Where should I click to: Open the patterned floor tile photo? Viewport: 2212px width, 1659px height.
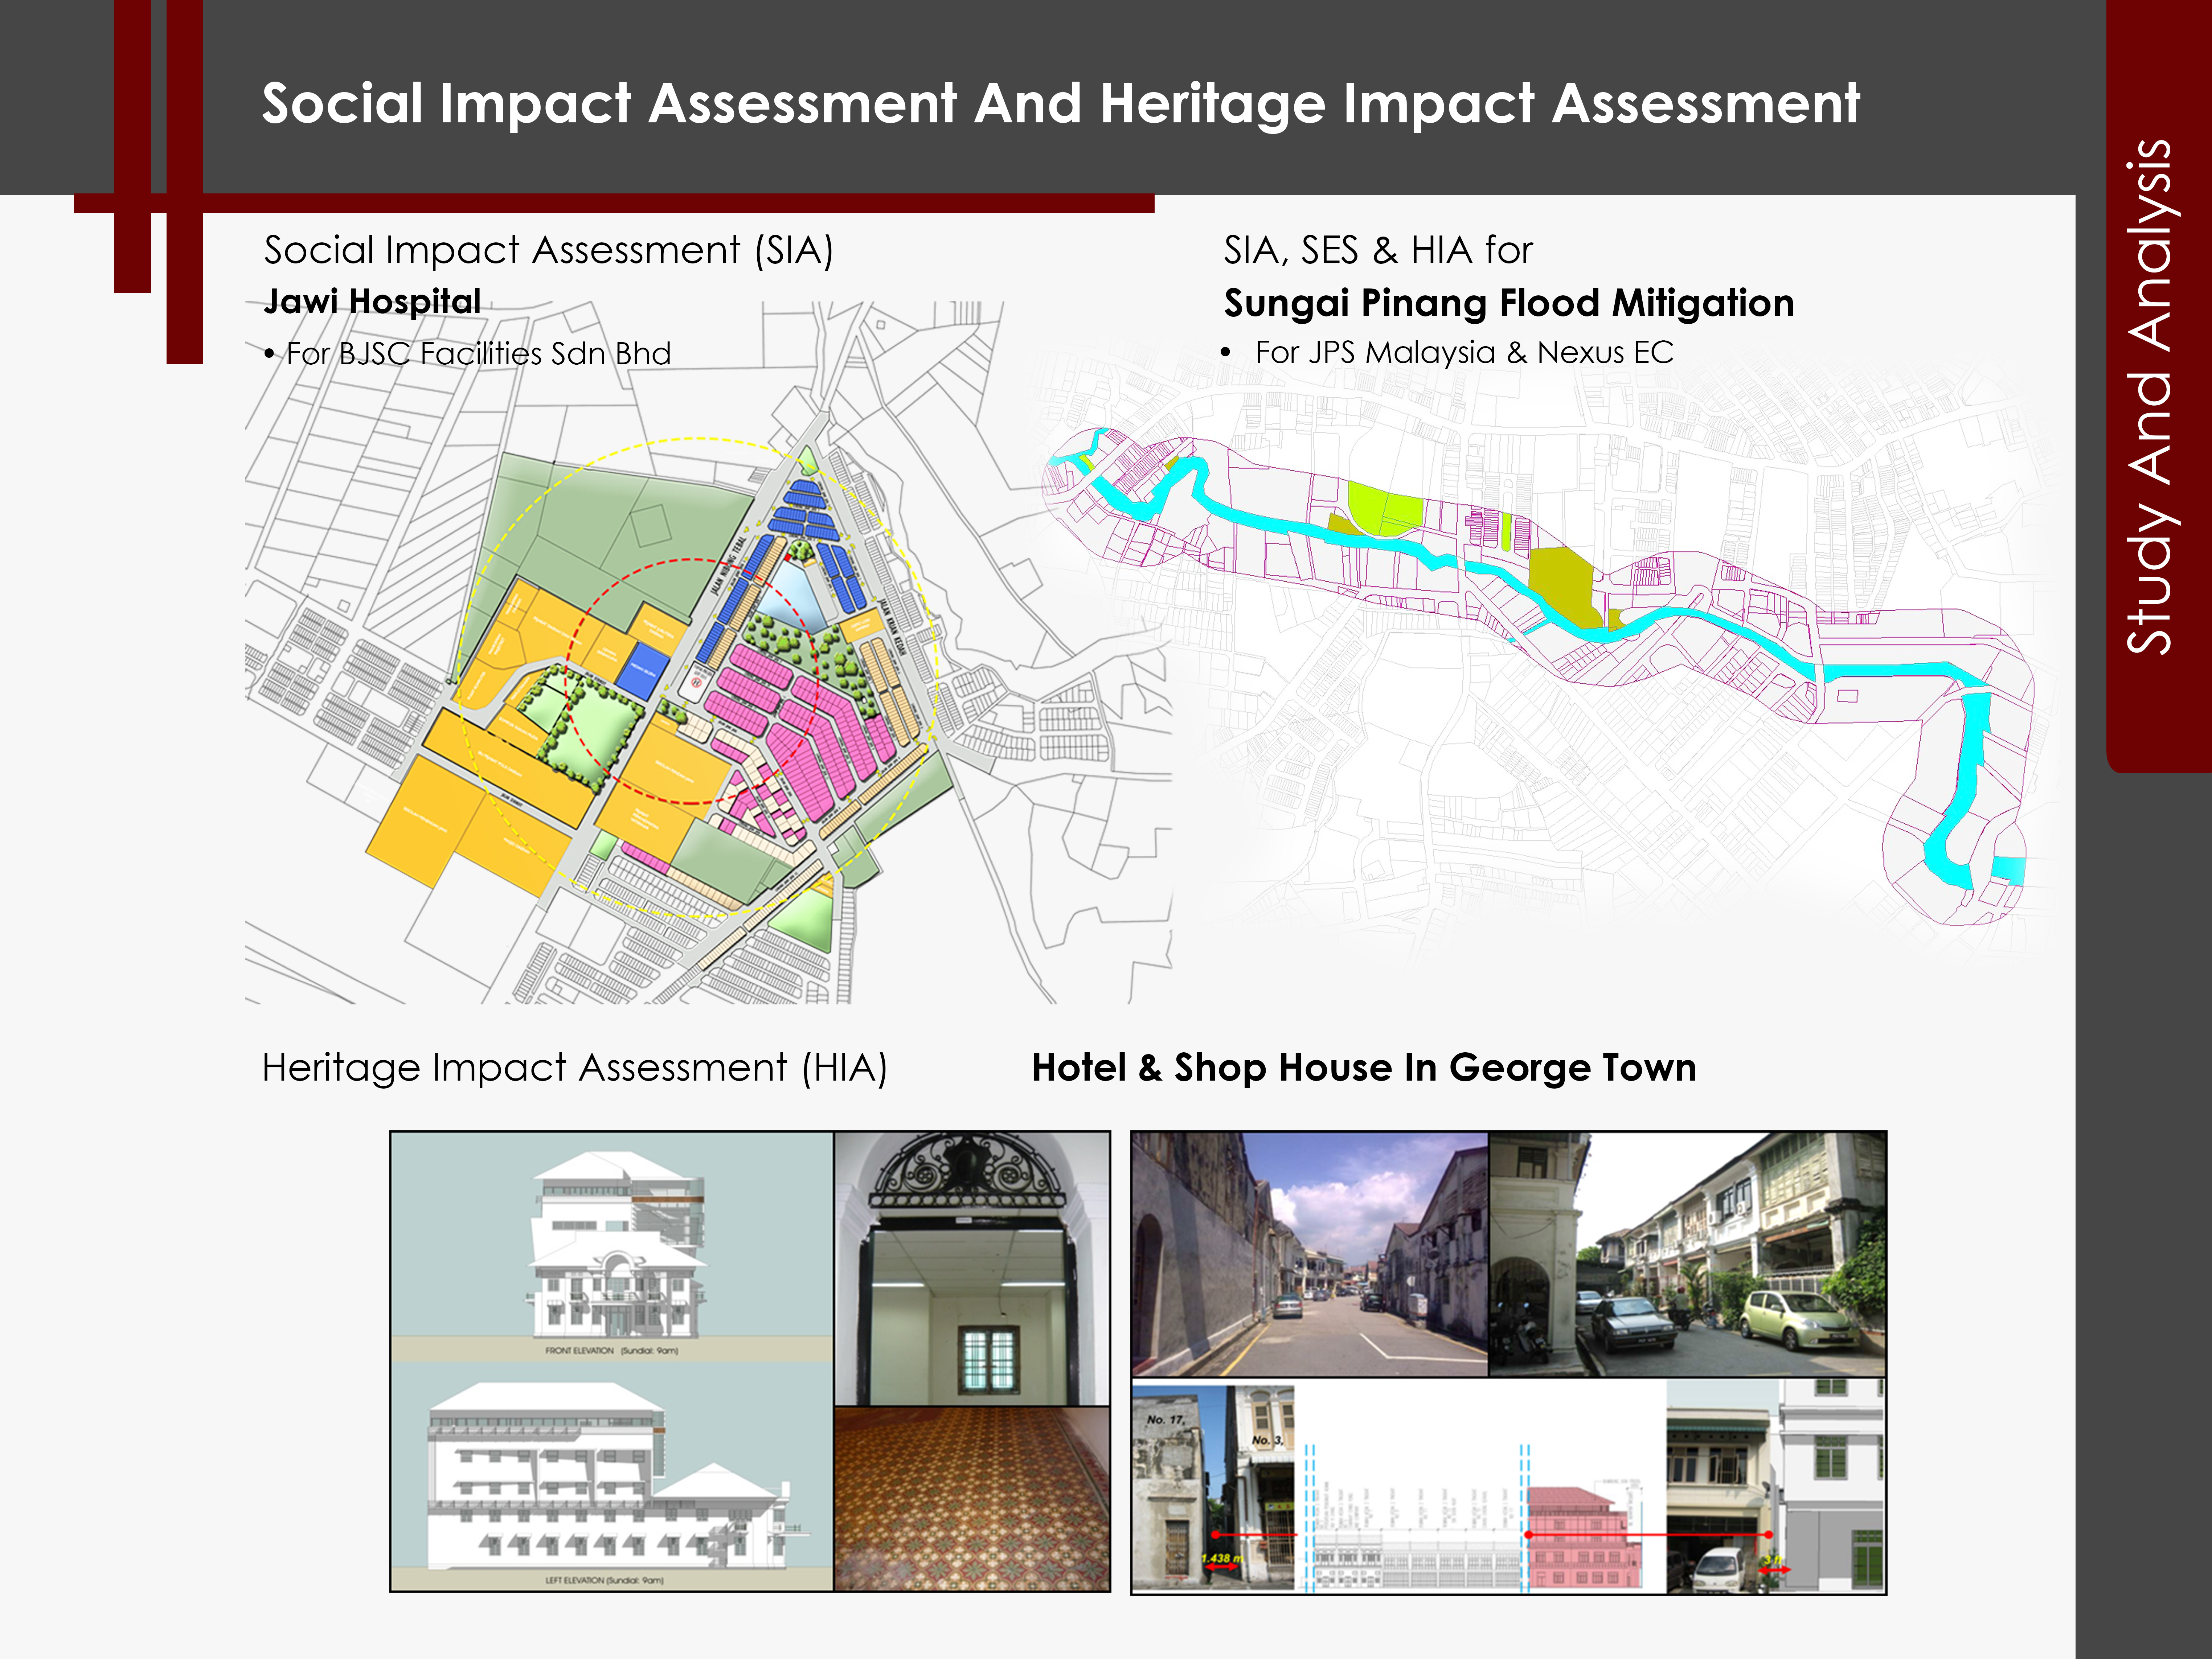(x=972, y=1498)
